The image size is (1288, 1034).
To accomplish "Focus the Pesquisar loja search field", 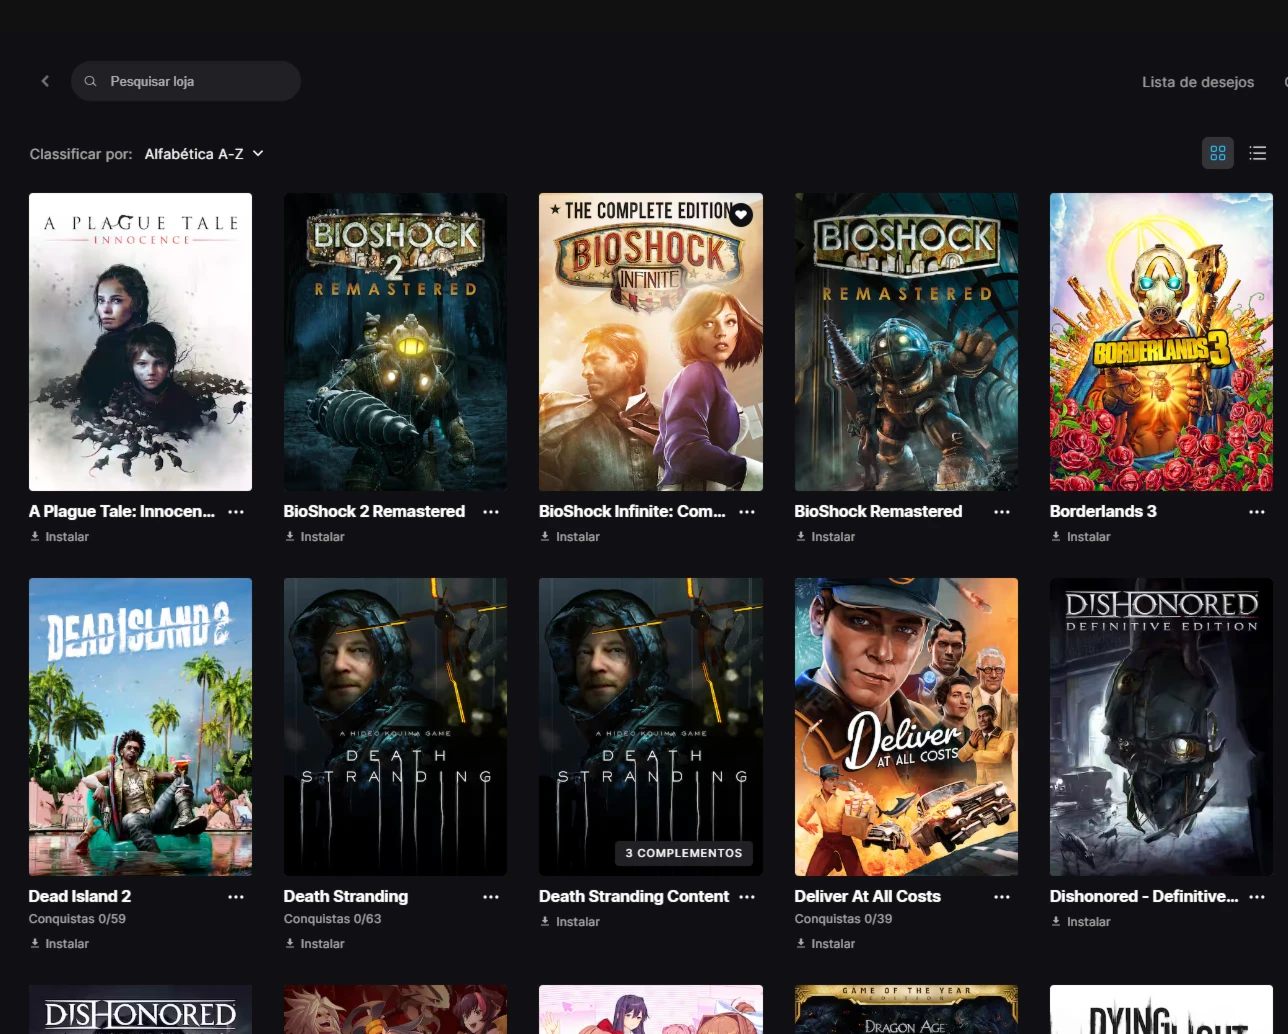I will [186, 81].
